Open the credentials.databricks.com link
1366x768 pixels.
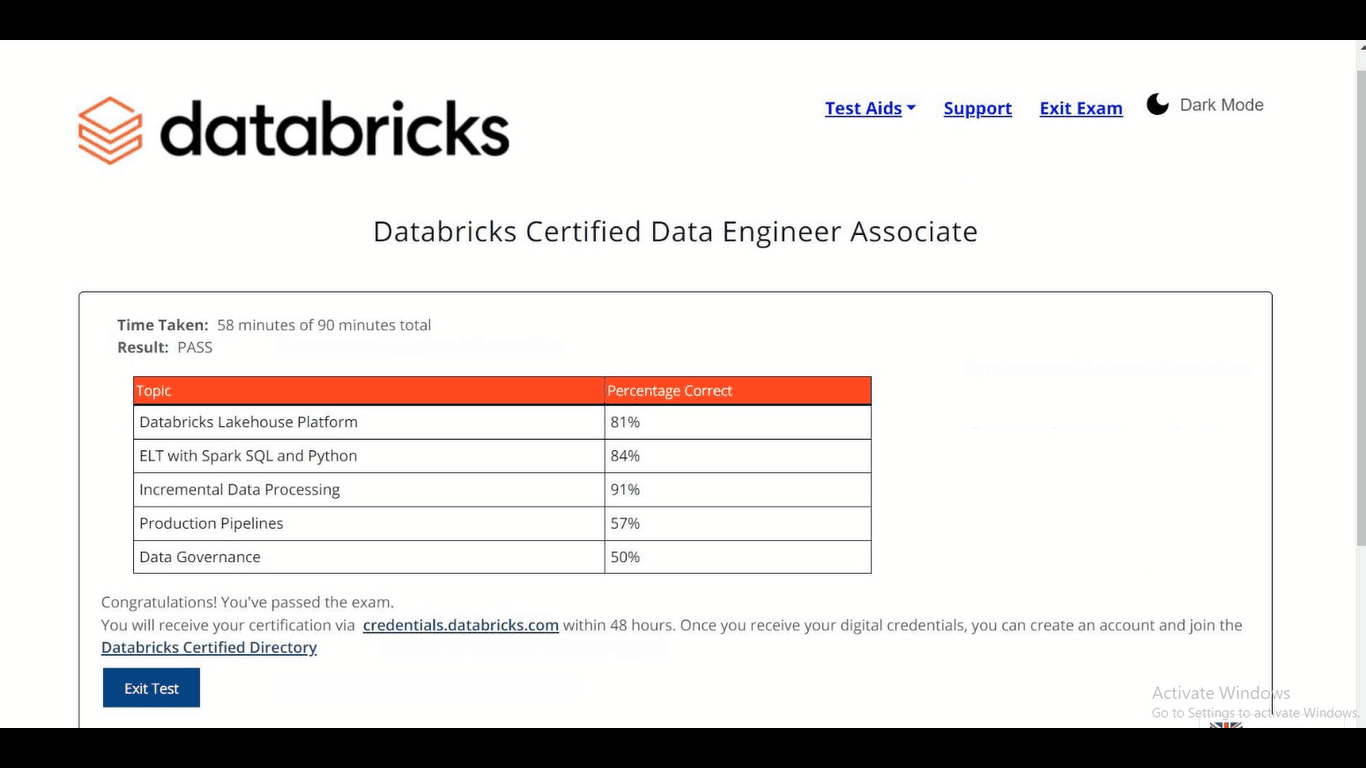tap(460, 625)
